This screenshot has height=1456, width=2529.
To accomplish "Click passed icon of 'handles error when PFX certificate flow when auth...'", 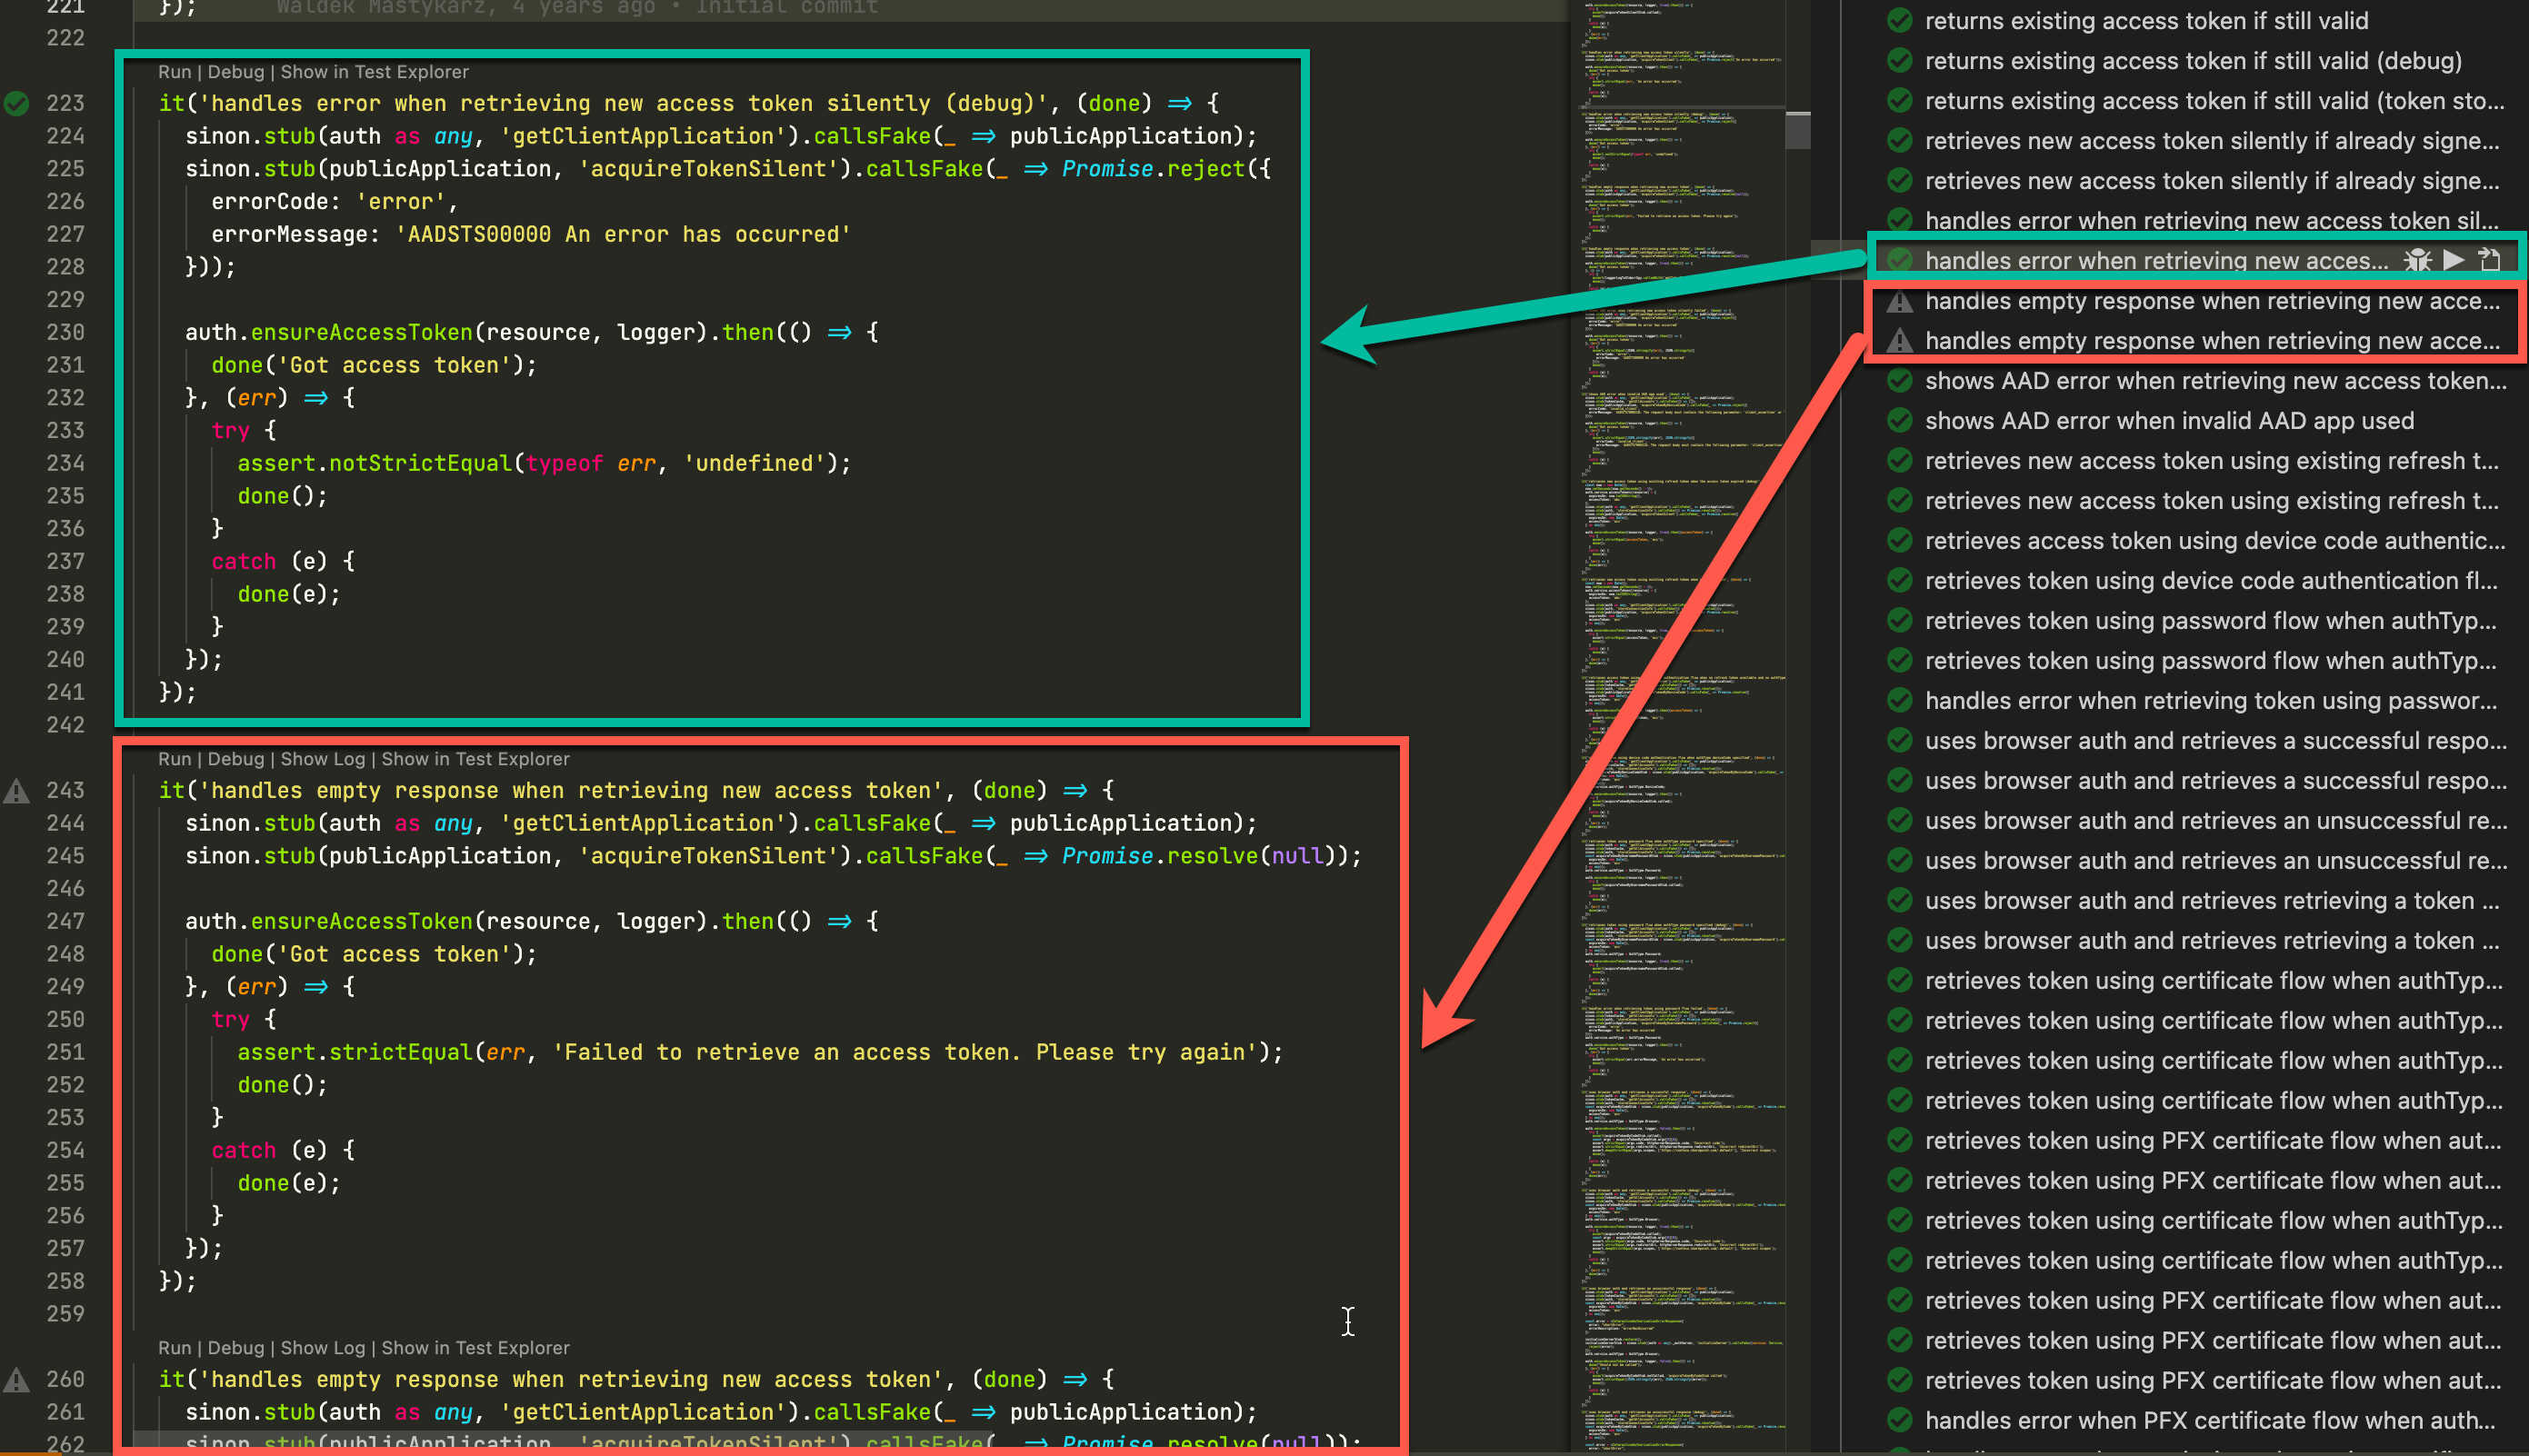I will tap(1899, 1420).
